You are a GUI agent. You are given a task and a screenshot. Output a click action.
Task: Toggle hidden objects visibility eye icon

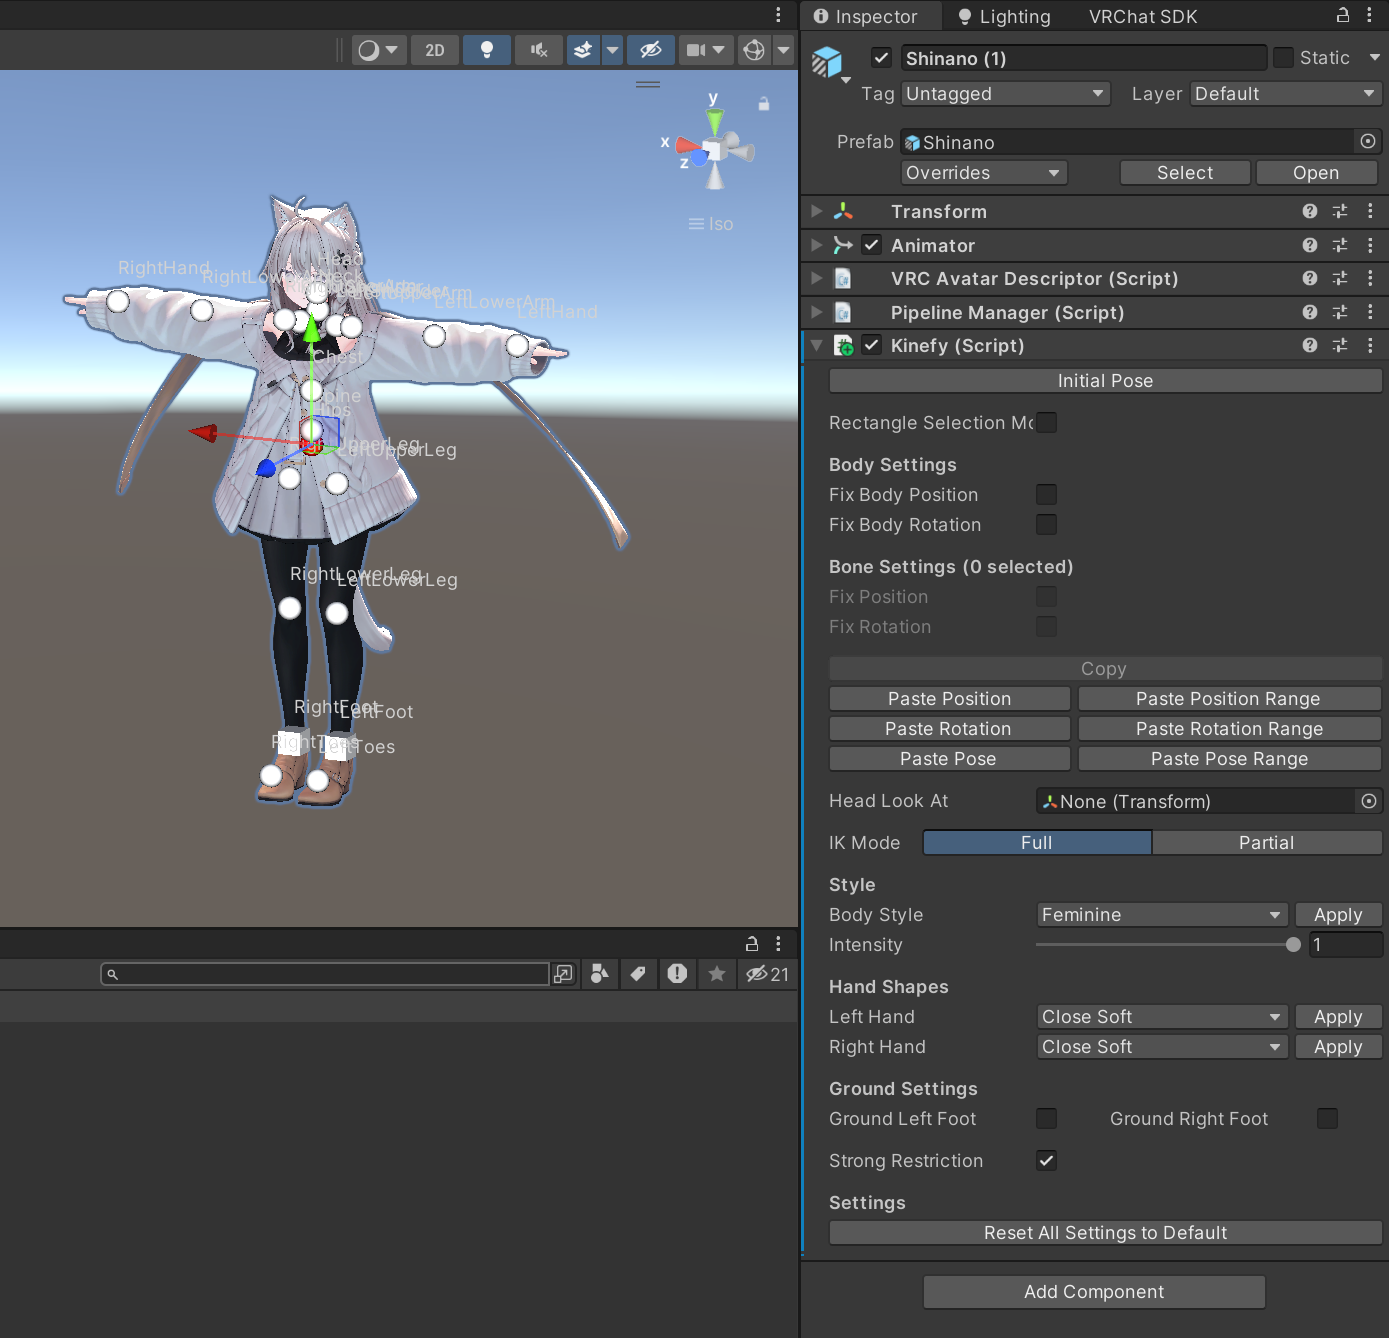pyautogui.click(x=651, y=50)
